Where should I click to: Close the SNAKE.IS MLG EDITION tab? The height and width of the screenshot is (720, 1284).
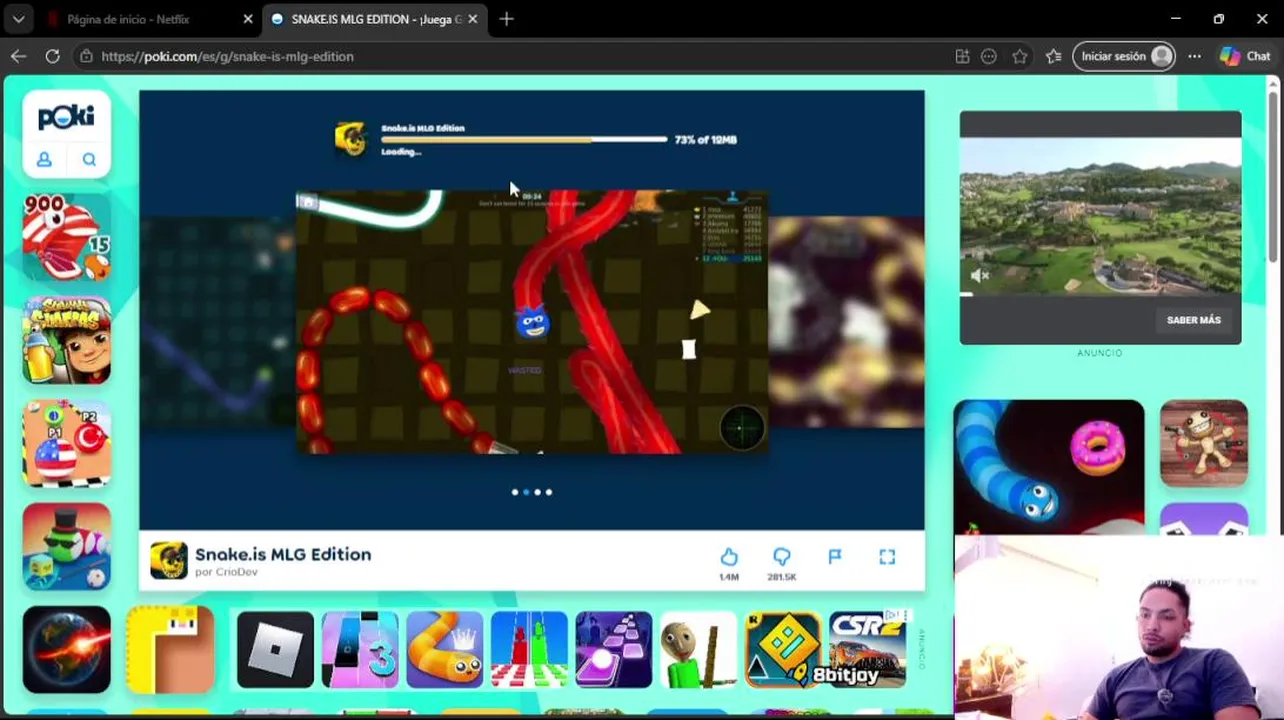click(472, 19)
